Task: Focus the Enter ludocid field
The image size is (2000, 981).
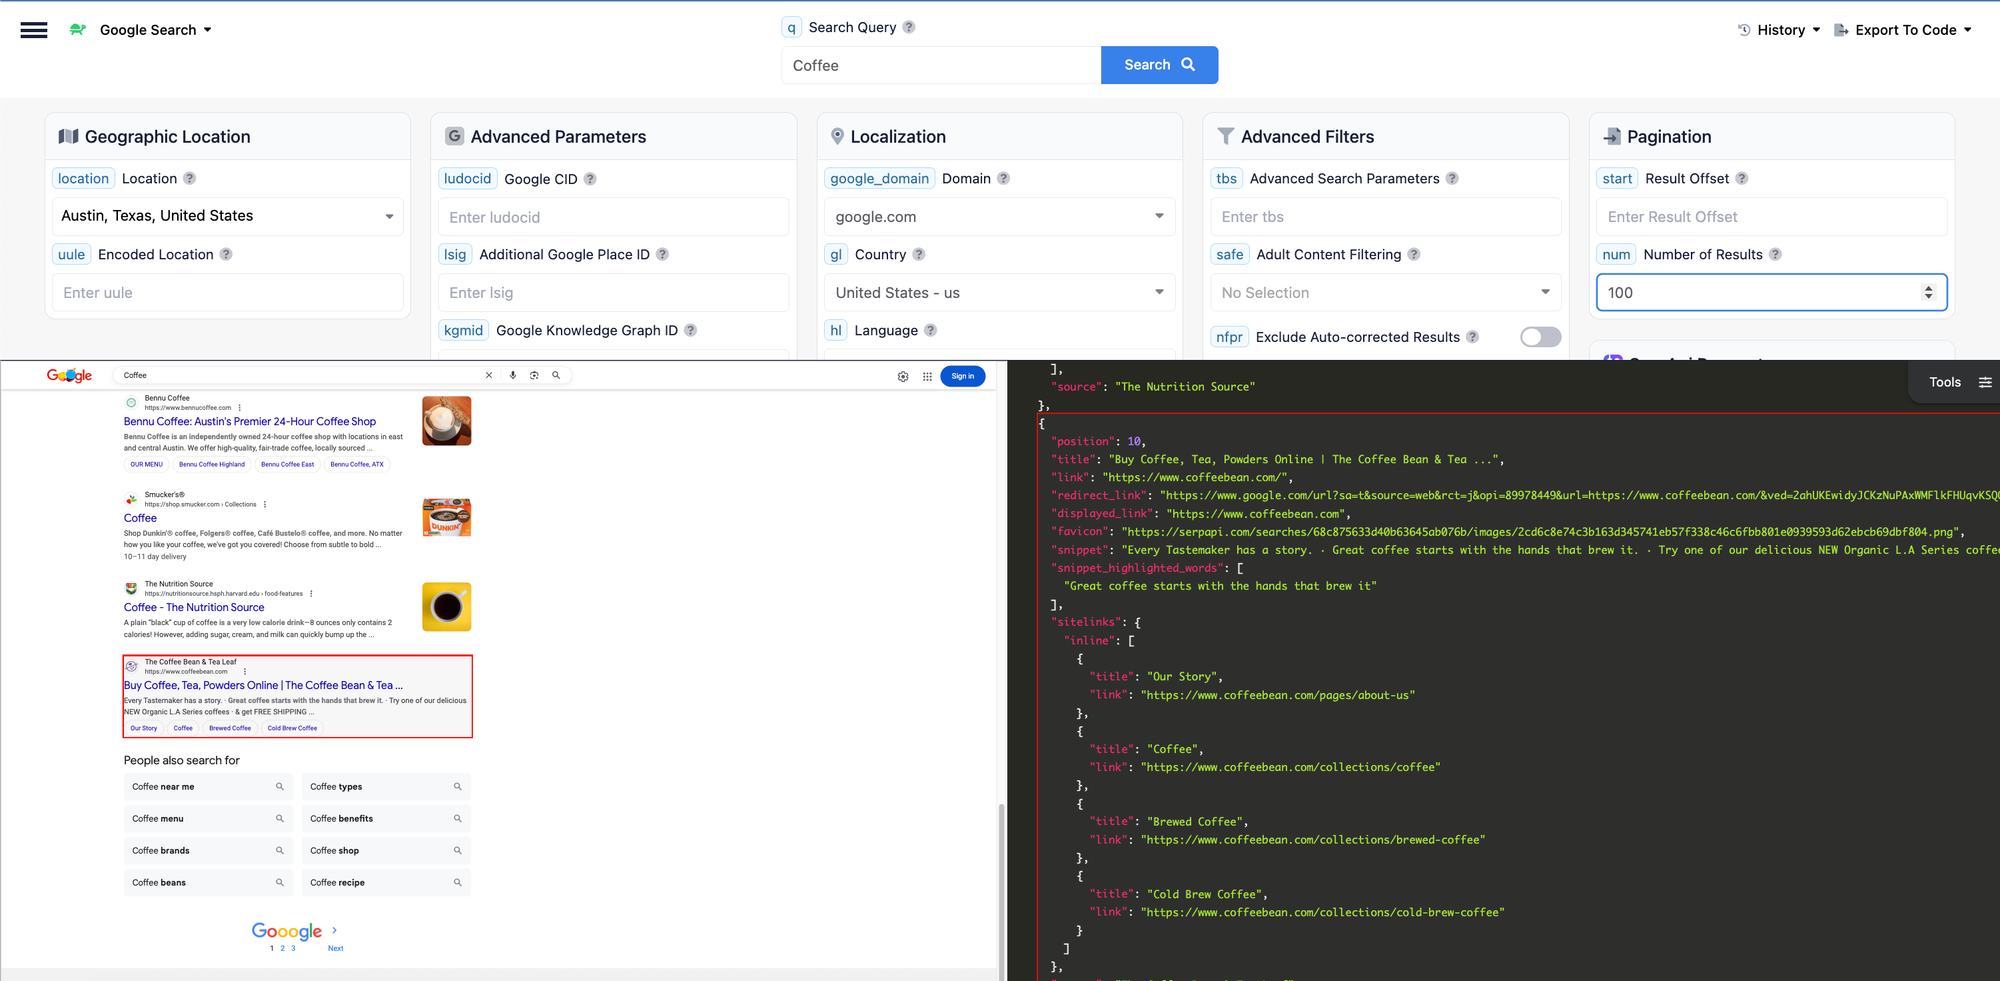Action: [613, 217]
